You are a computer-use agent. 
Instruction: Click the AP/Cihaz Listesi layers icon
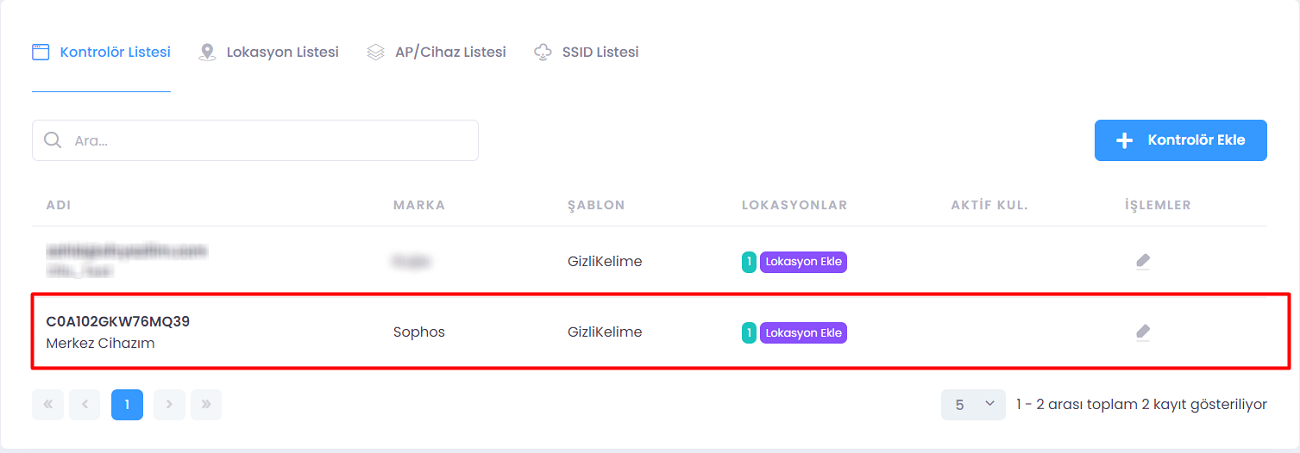click(376, 52)
